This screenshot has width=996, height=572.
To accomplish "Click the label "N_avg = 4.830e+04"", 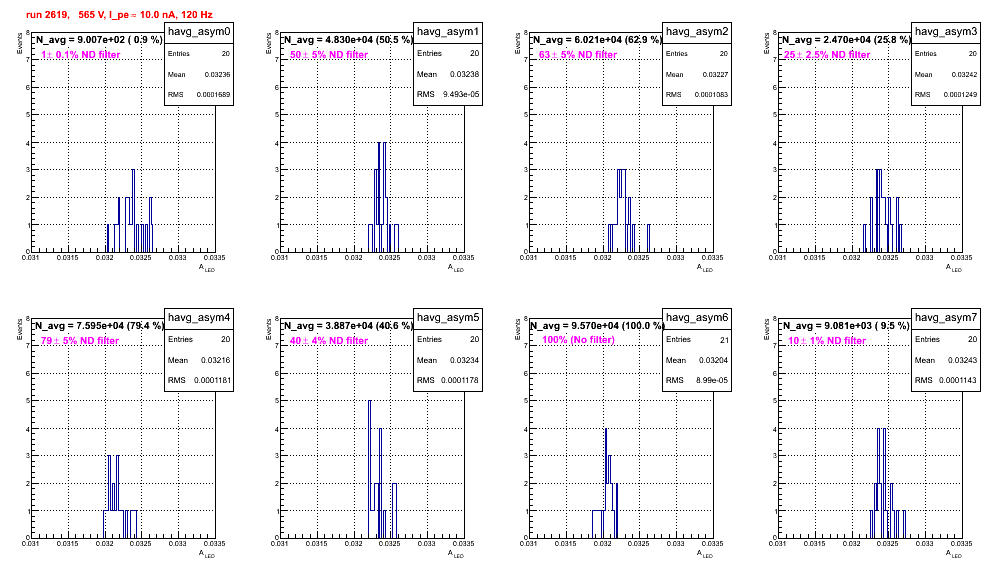I will (x=328, y=40).
